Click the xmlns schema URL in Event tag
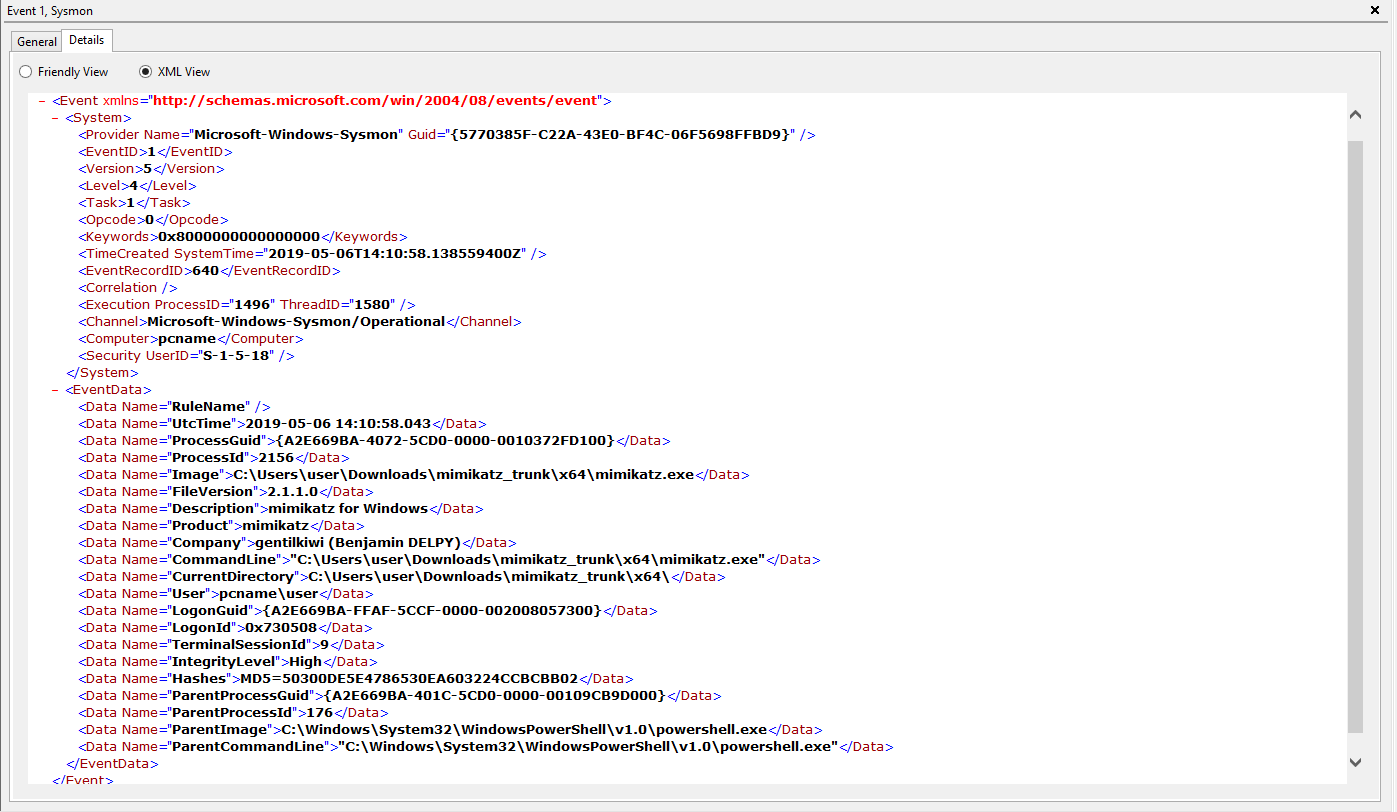This screenshot has width=1397, height=812. point(376,101)
